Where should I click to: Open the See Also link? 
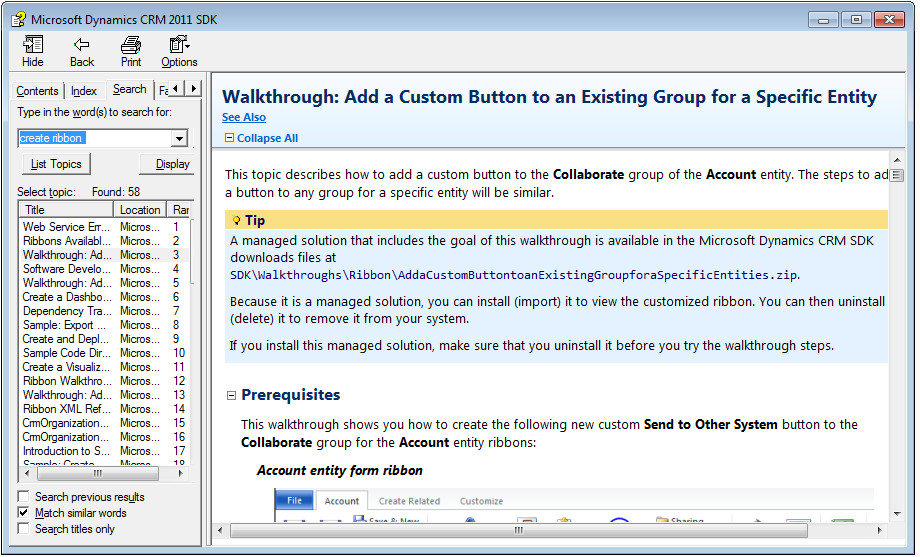click(x=244, y=117)
